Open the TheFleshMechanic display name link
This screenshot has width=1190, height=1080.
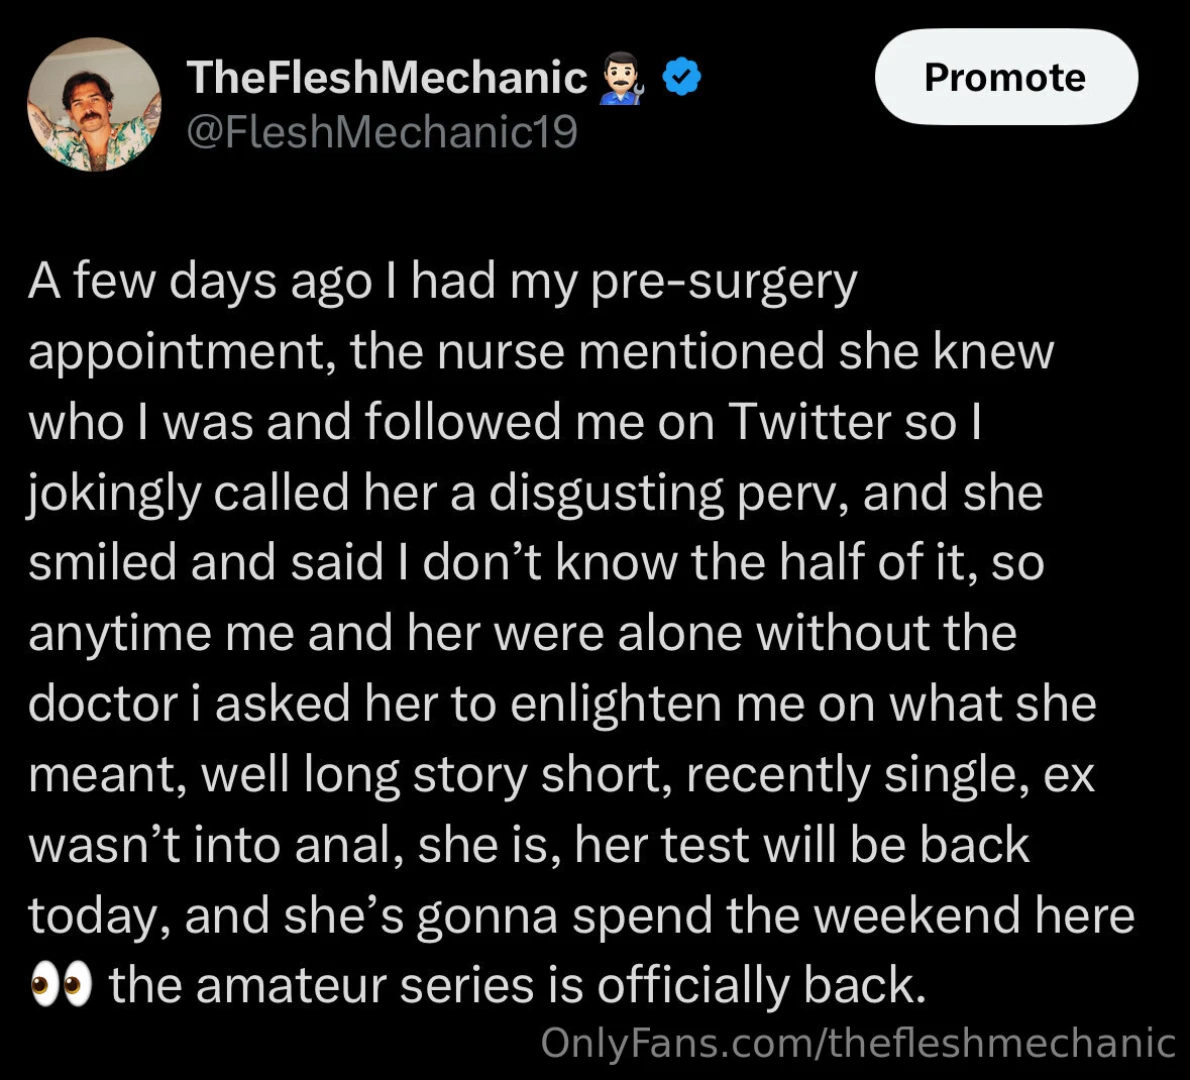(x=386, y=78)
